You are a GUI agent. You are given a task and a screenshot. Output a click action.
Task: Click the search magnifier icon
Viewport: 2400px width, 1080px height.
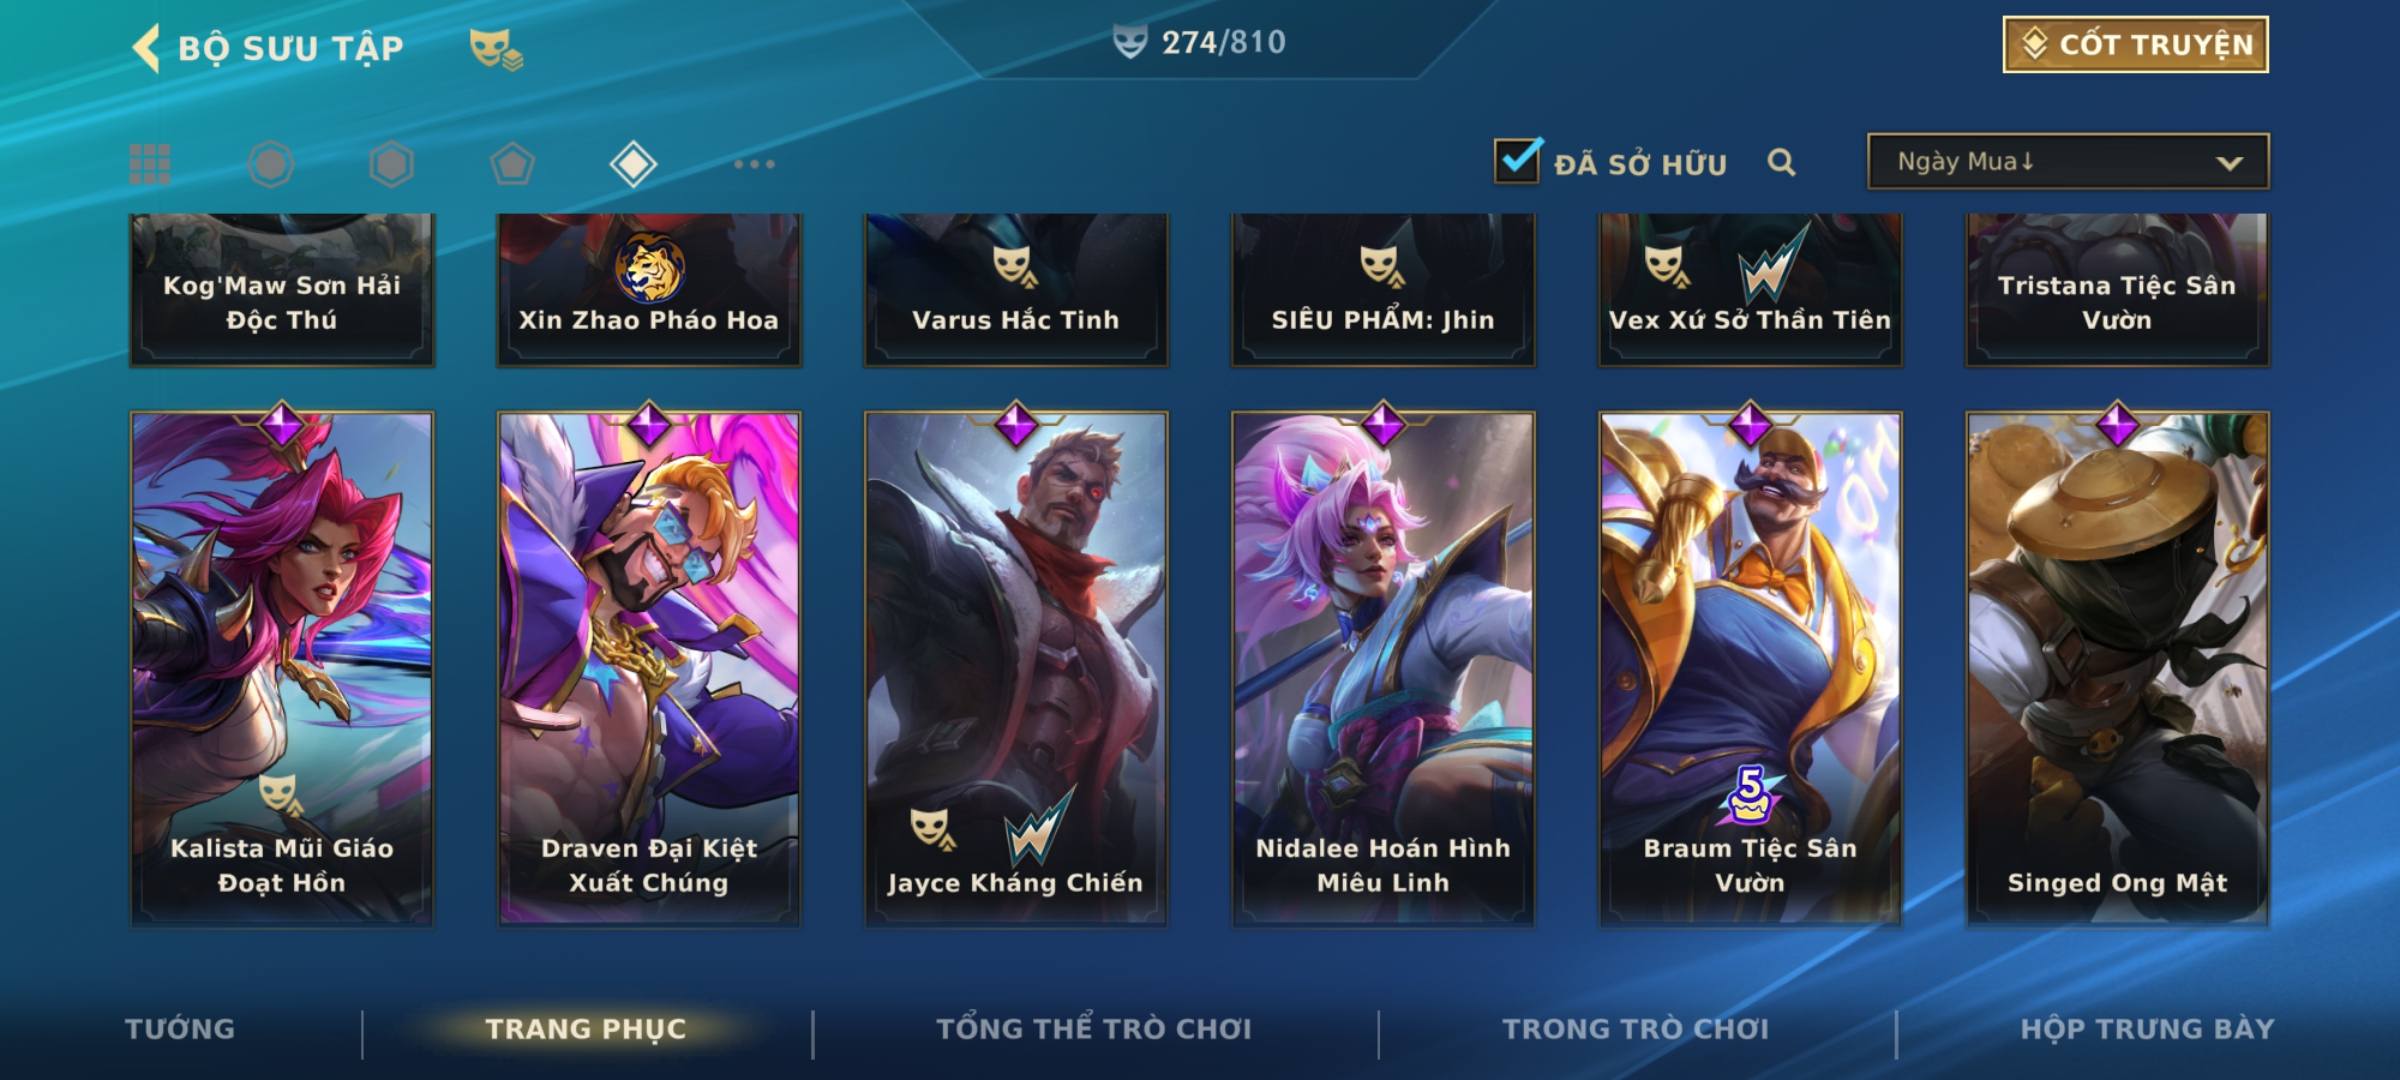point(1781,162)
